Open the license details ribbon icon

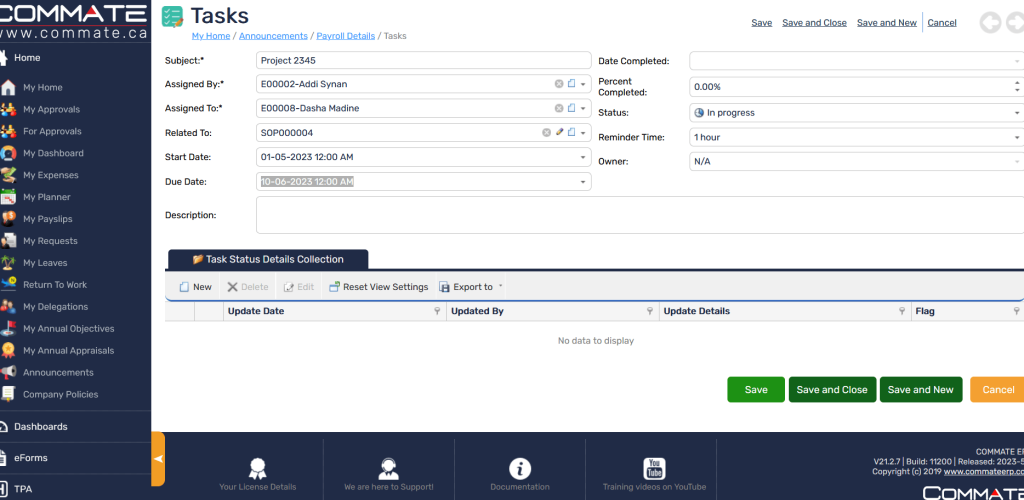tap(257, 468)
